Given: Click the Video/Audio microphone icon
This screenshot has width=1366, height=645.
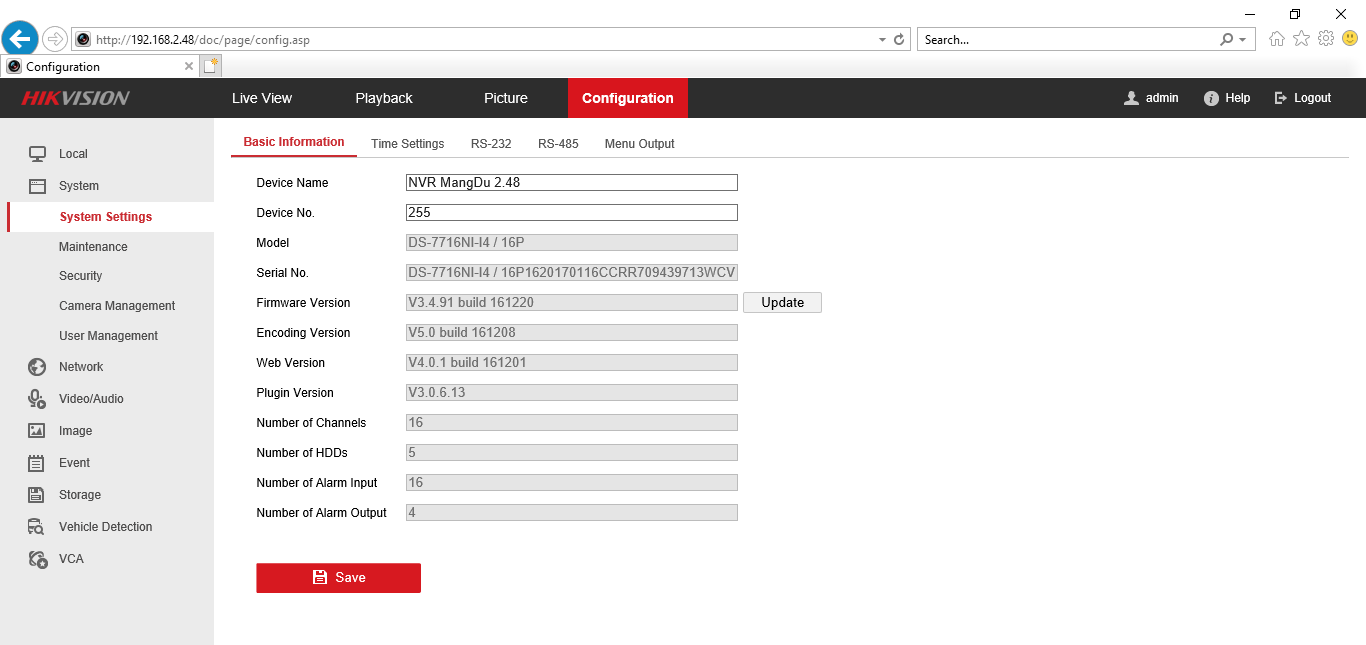Looking at the screenshot, I should [37, 399].
